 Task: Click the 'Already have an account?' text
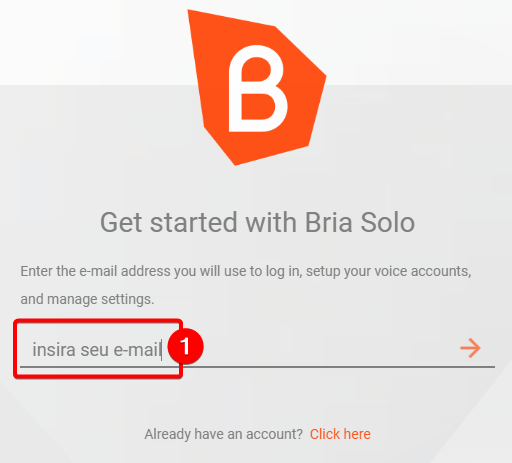pyautogui.click(x=223, y=434)
